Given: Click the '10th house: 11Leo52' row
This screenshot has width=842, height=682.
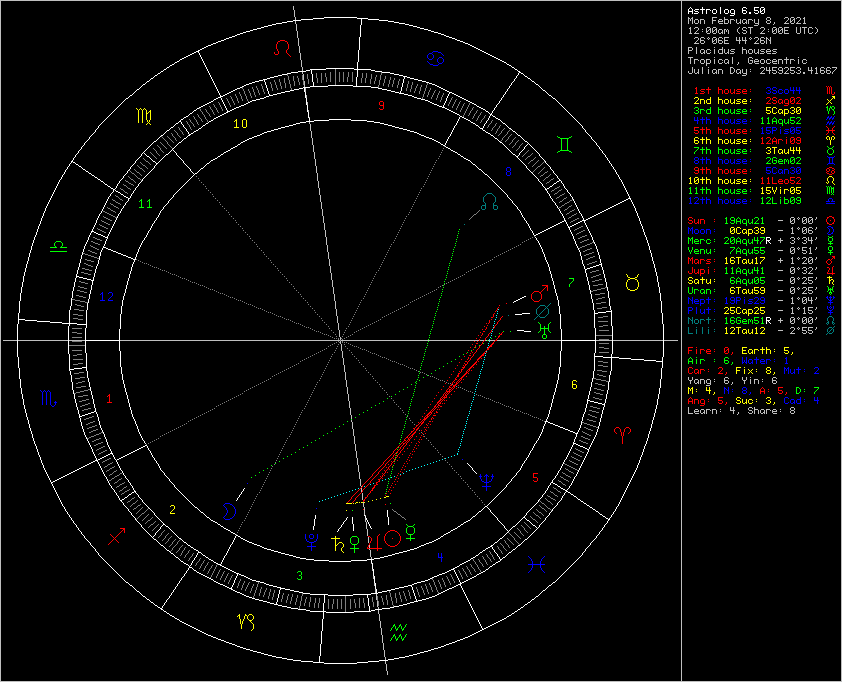Looking at the screenshot, I should (x=761, y=181).
